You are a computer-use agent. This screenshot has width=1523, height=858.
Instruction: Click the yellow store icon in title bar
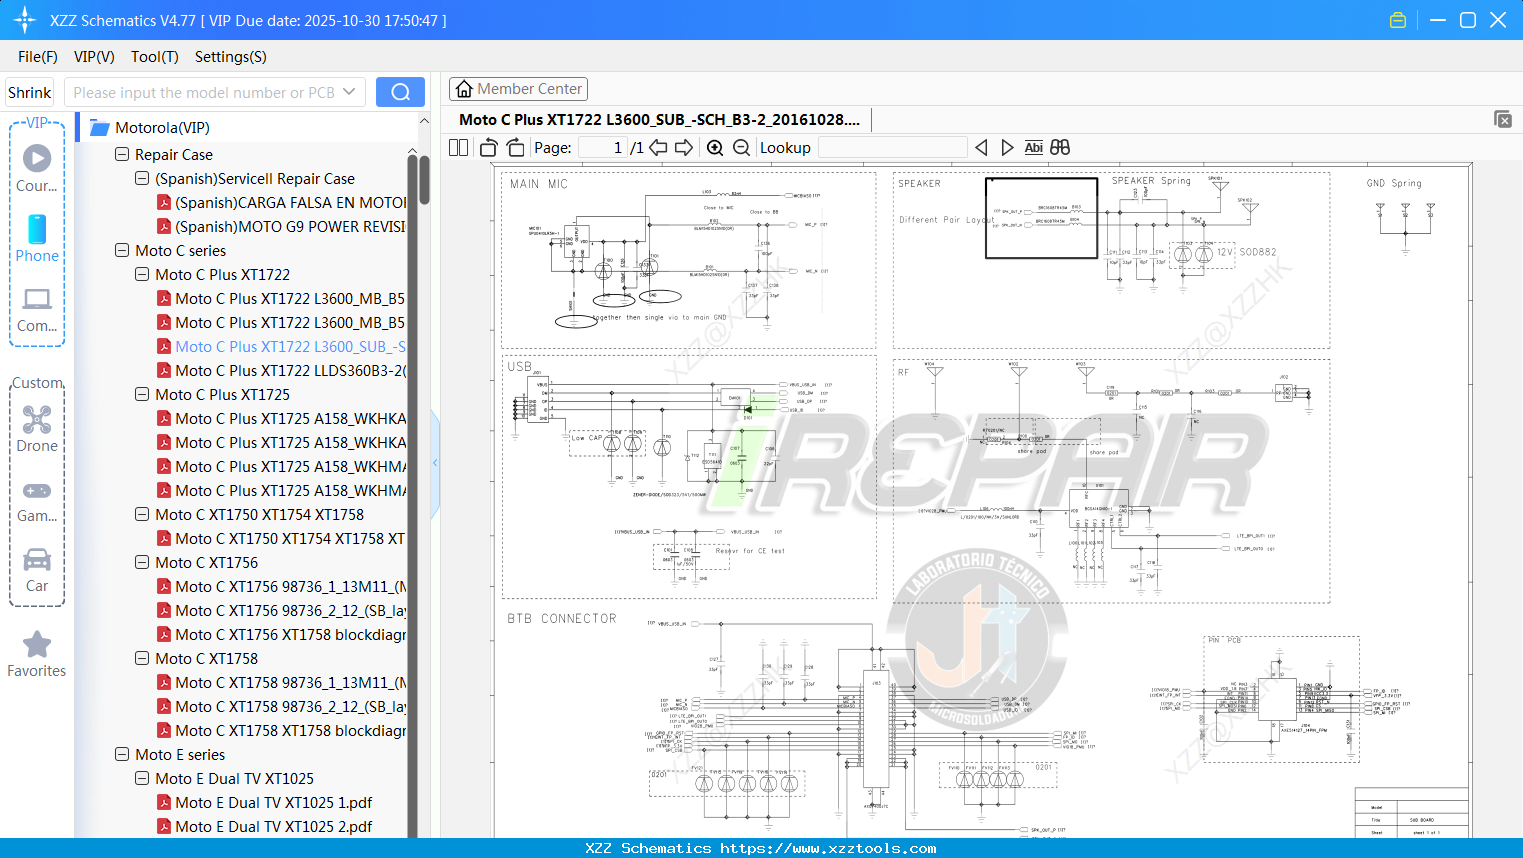1398,20
